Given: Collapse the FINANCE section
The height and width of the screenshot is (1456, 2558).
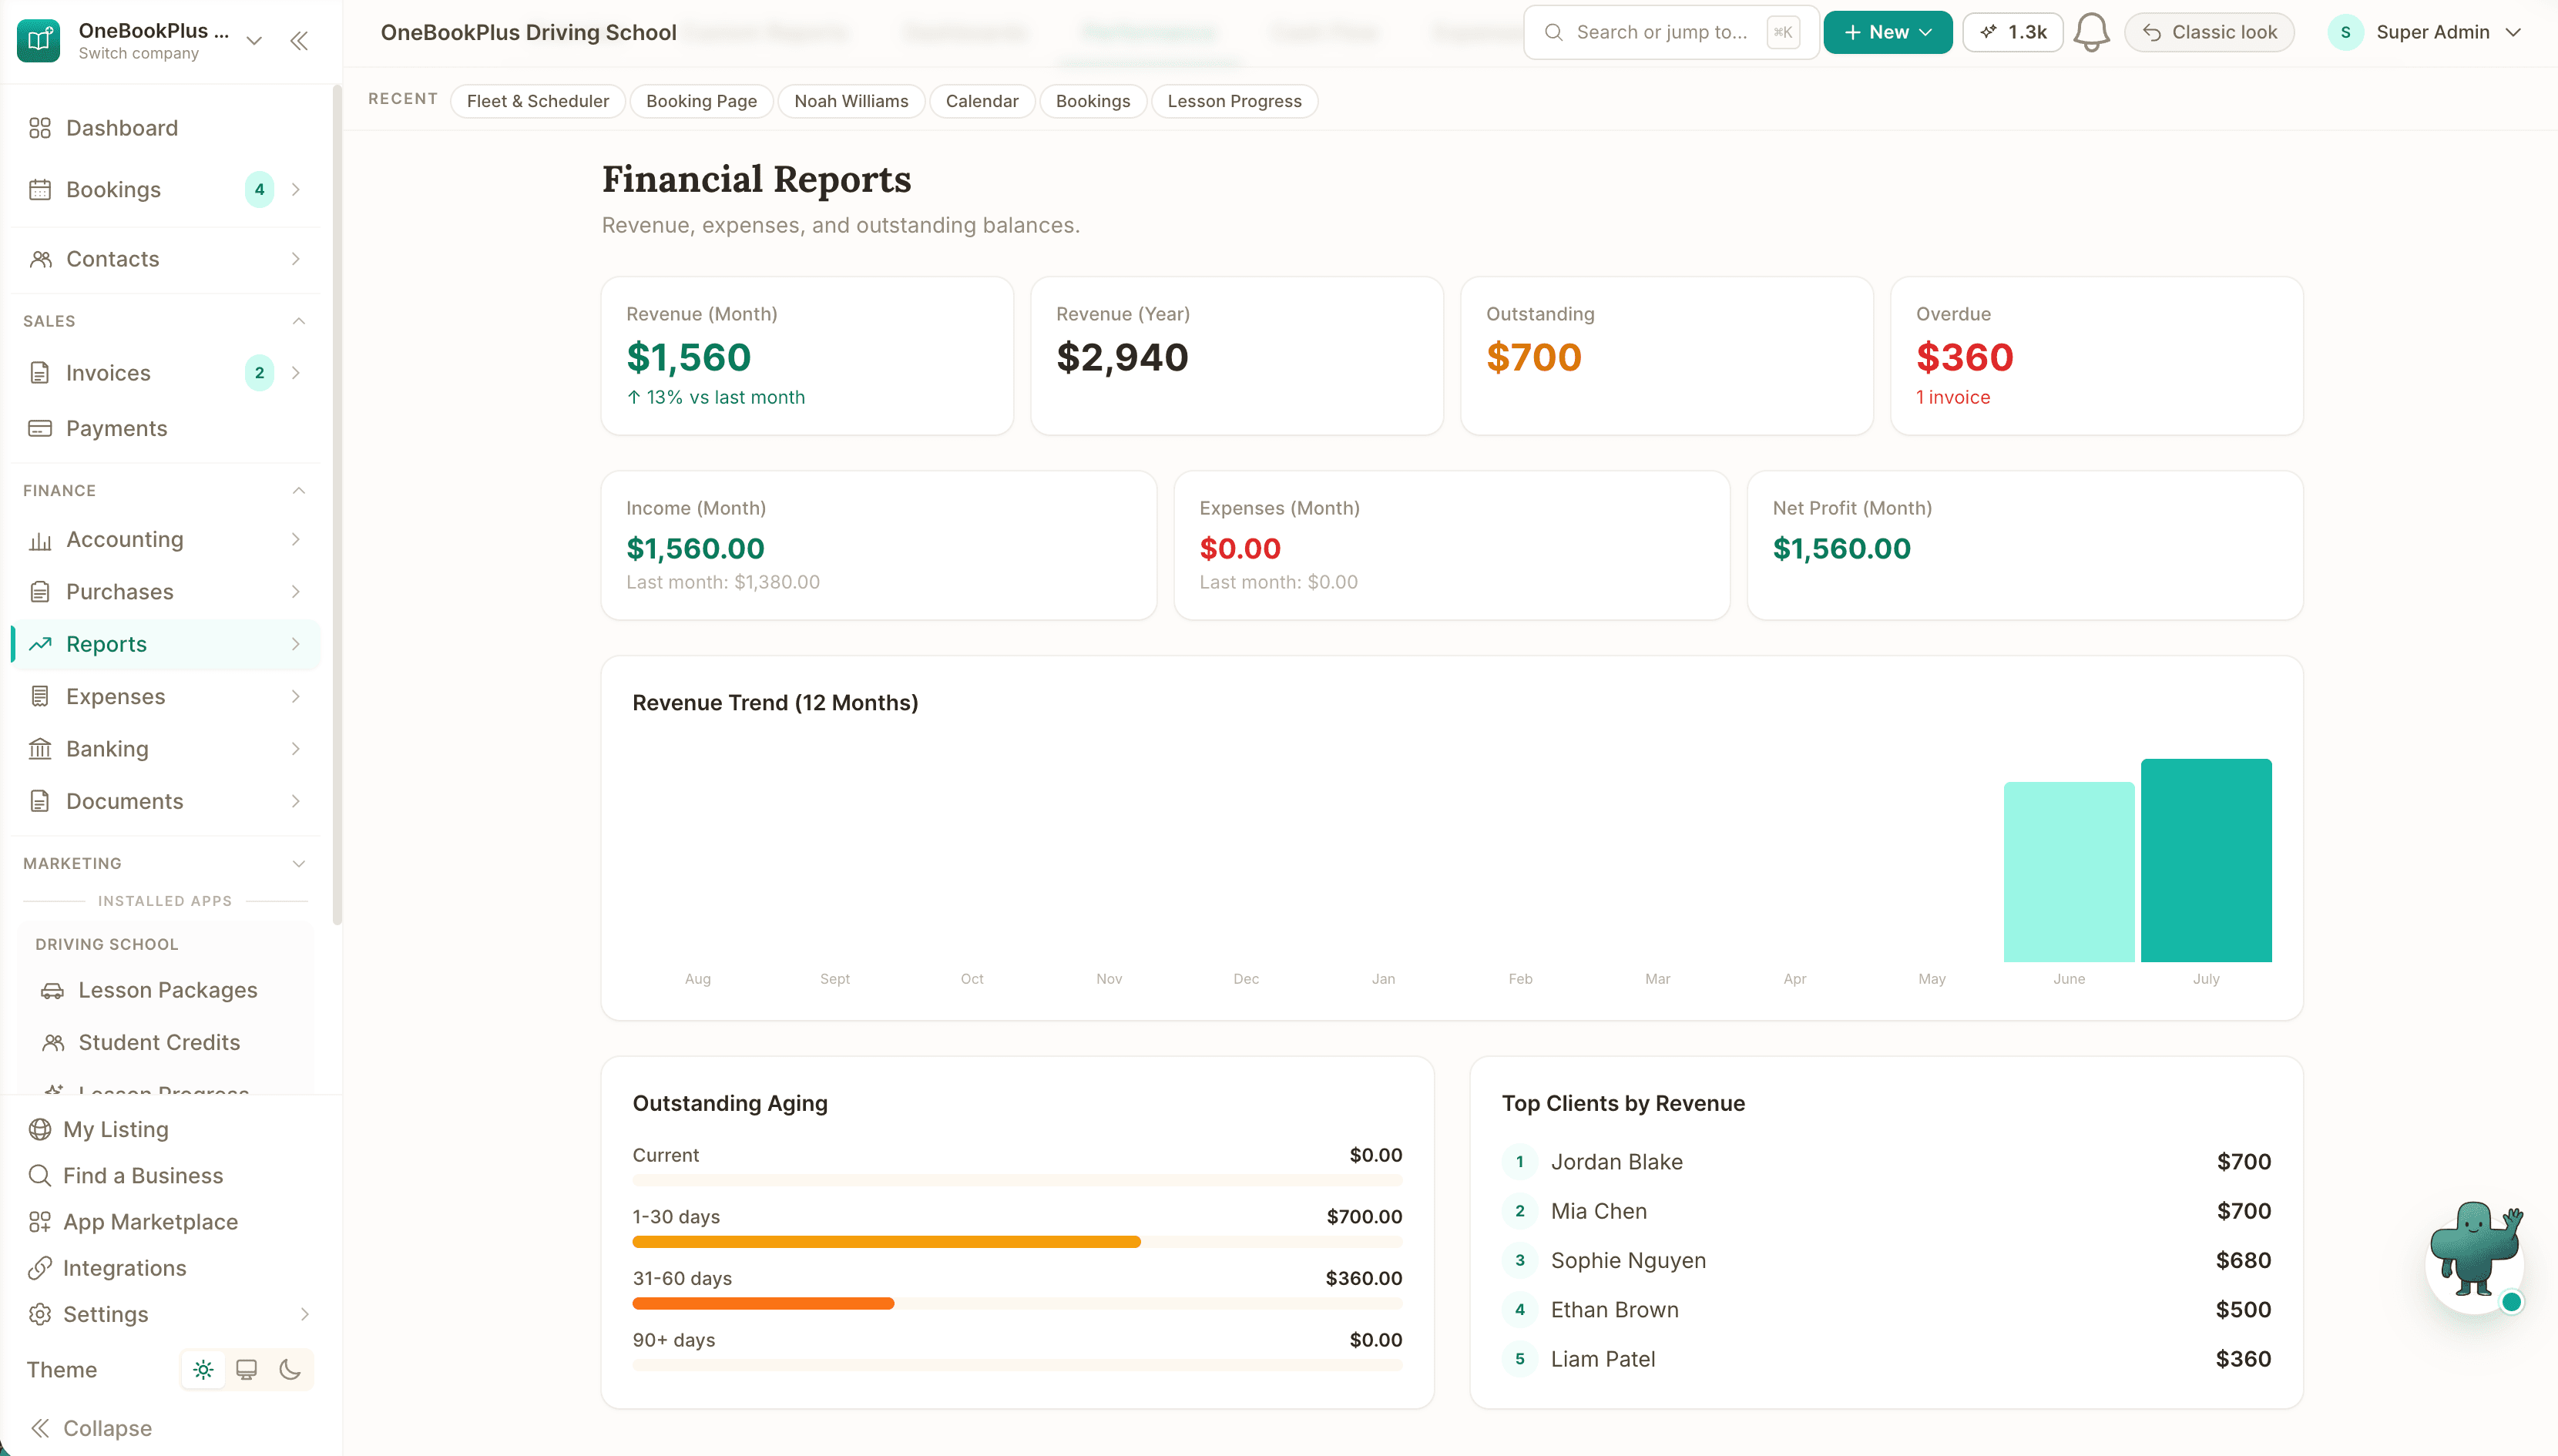Looking at the screenshot, I should click(298, 490).
